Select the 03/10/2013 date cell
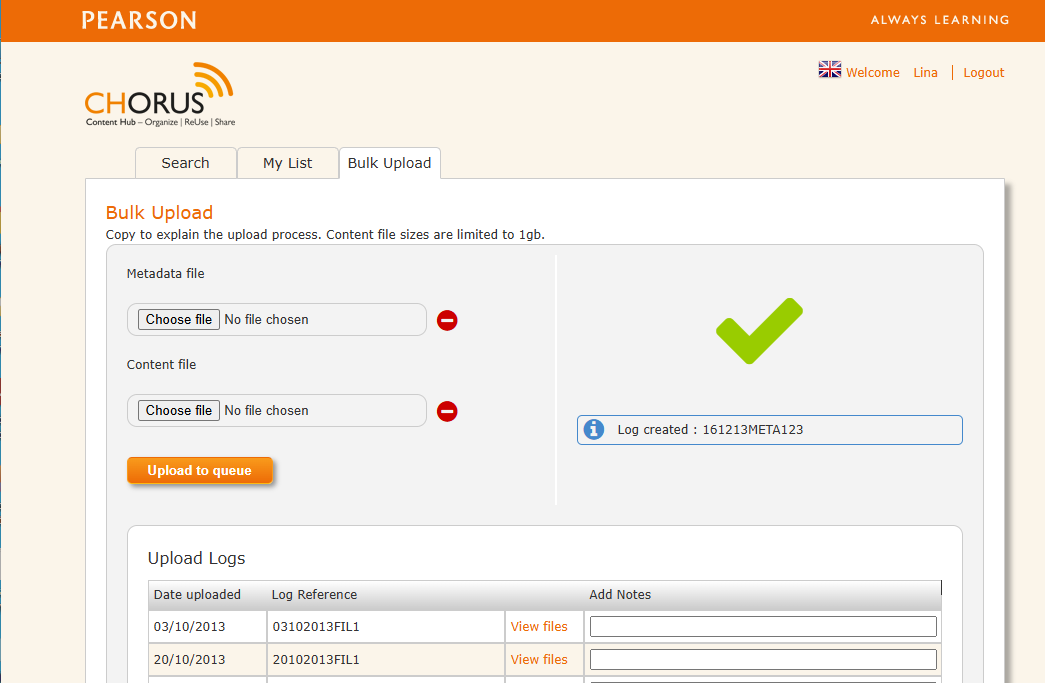 click(x=207, y=626)
